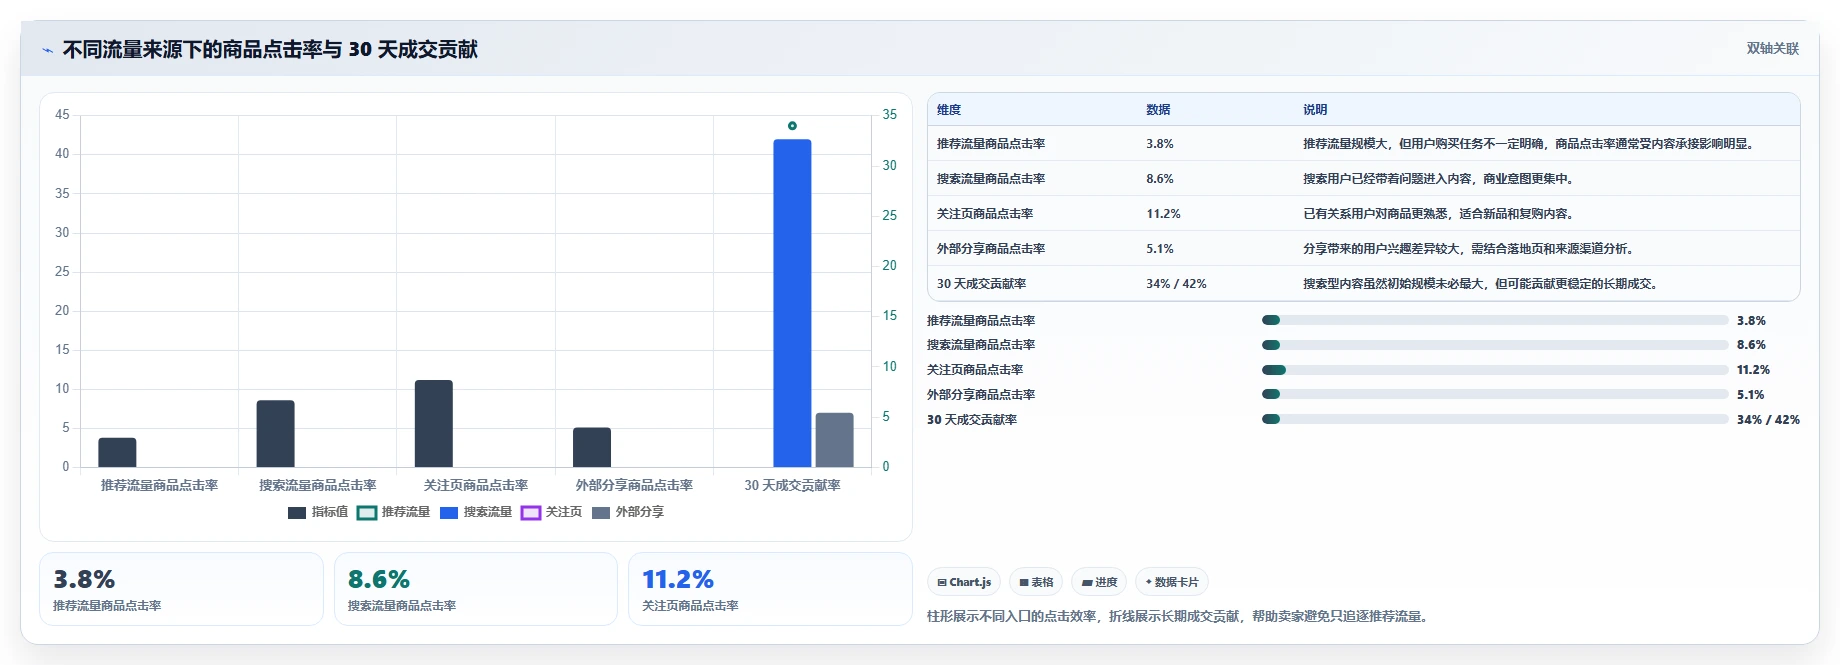The image size is (1840, 665).
Task: Click the 双轴关联 badge
Action: click(x=1772, y=48)
